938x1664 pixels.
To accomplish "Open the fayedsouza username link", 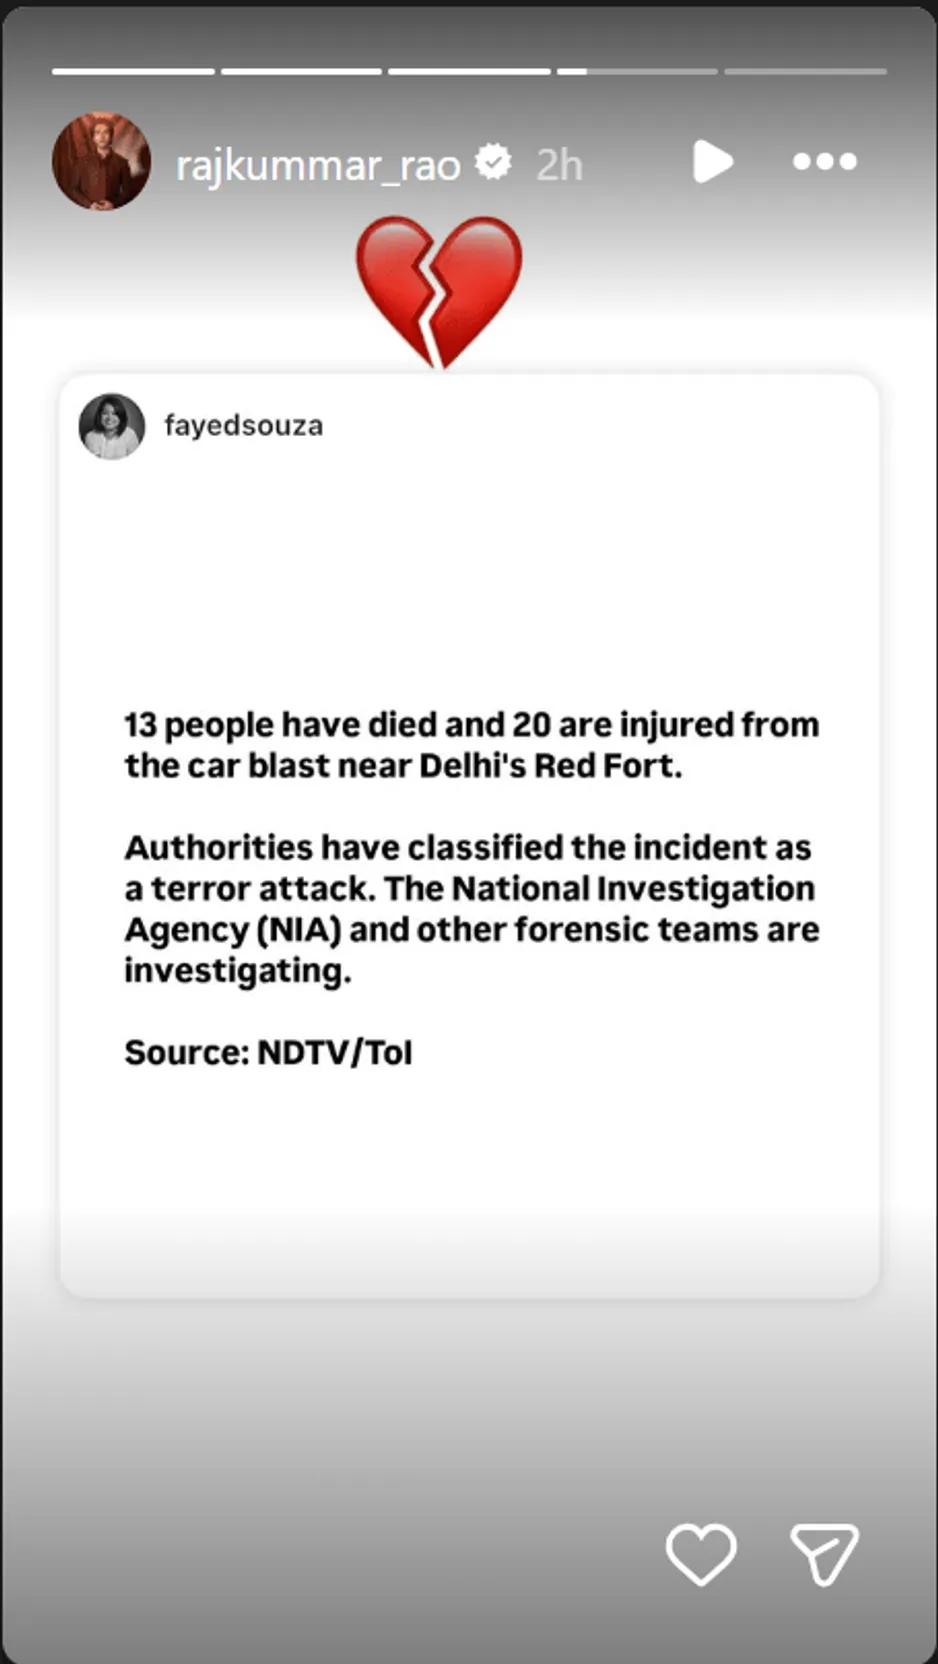I will 243,426.
